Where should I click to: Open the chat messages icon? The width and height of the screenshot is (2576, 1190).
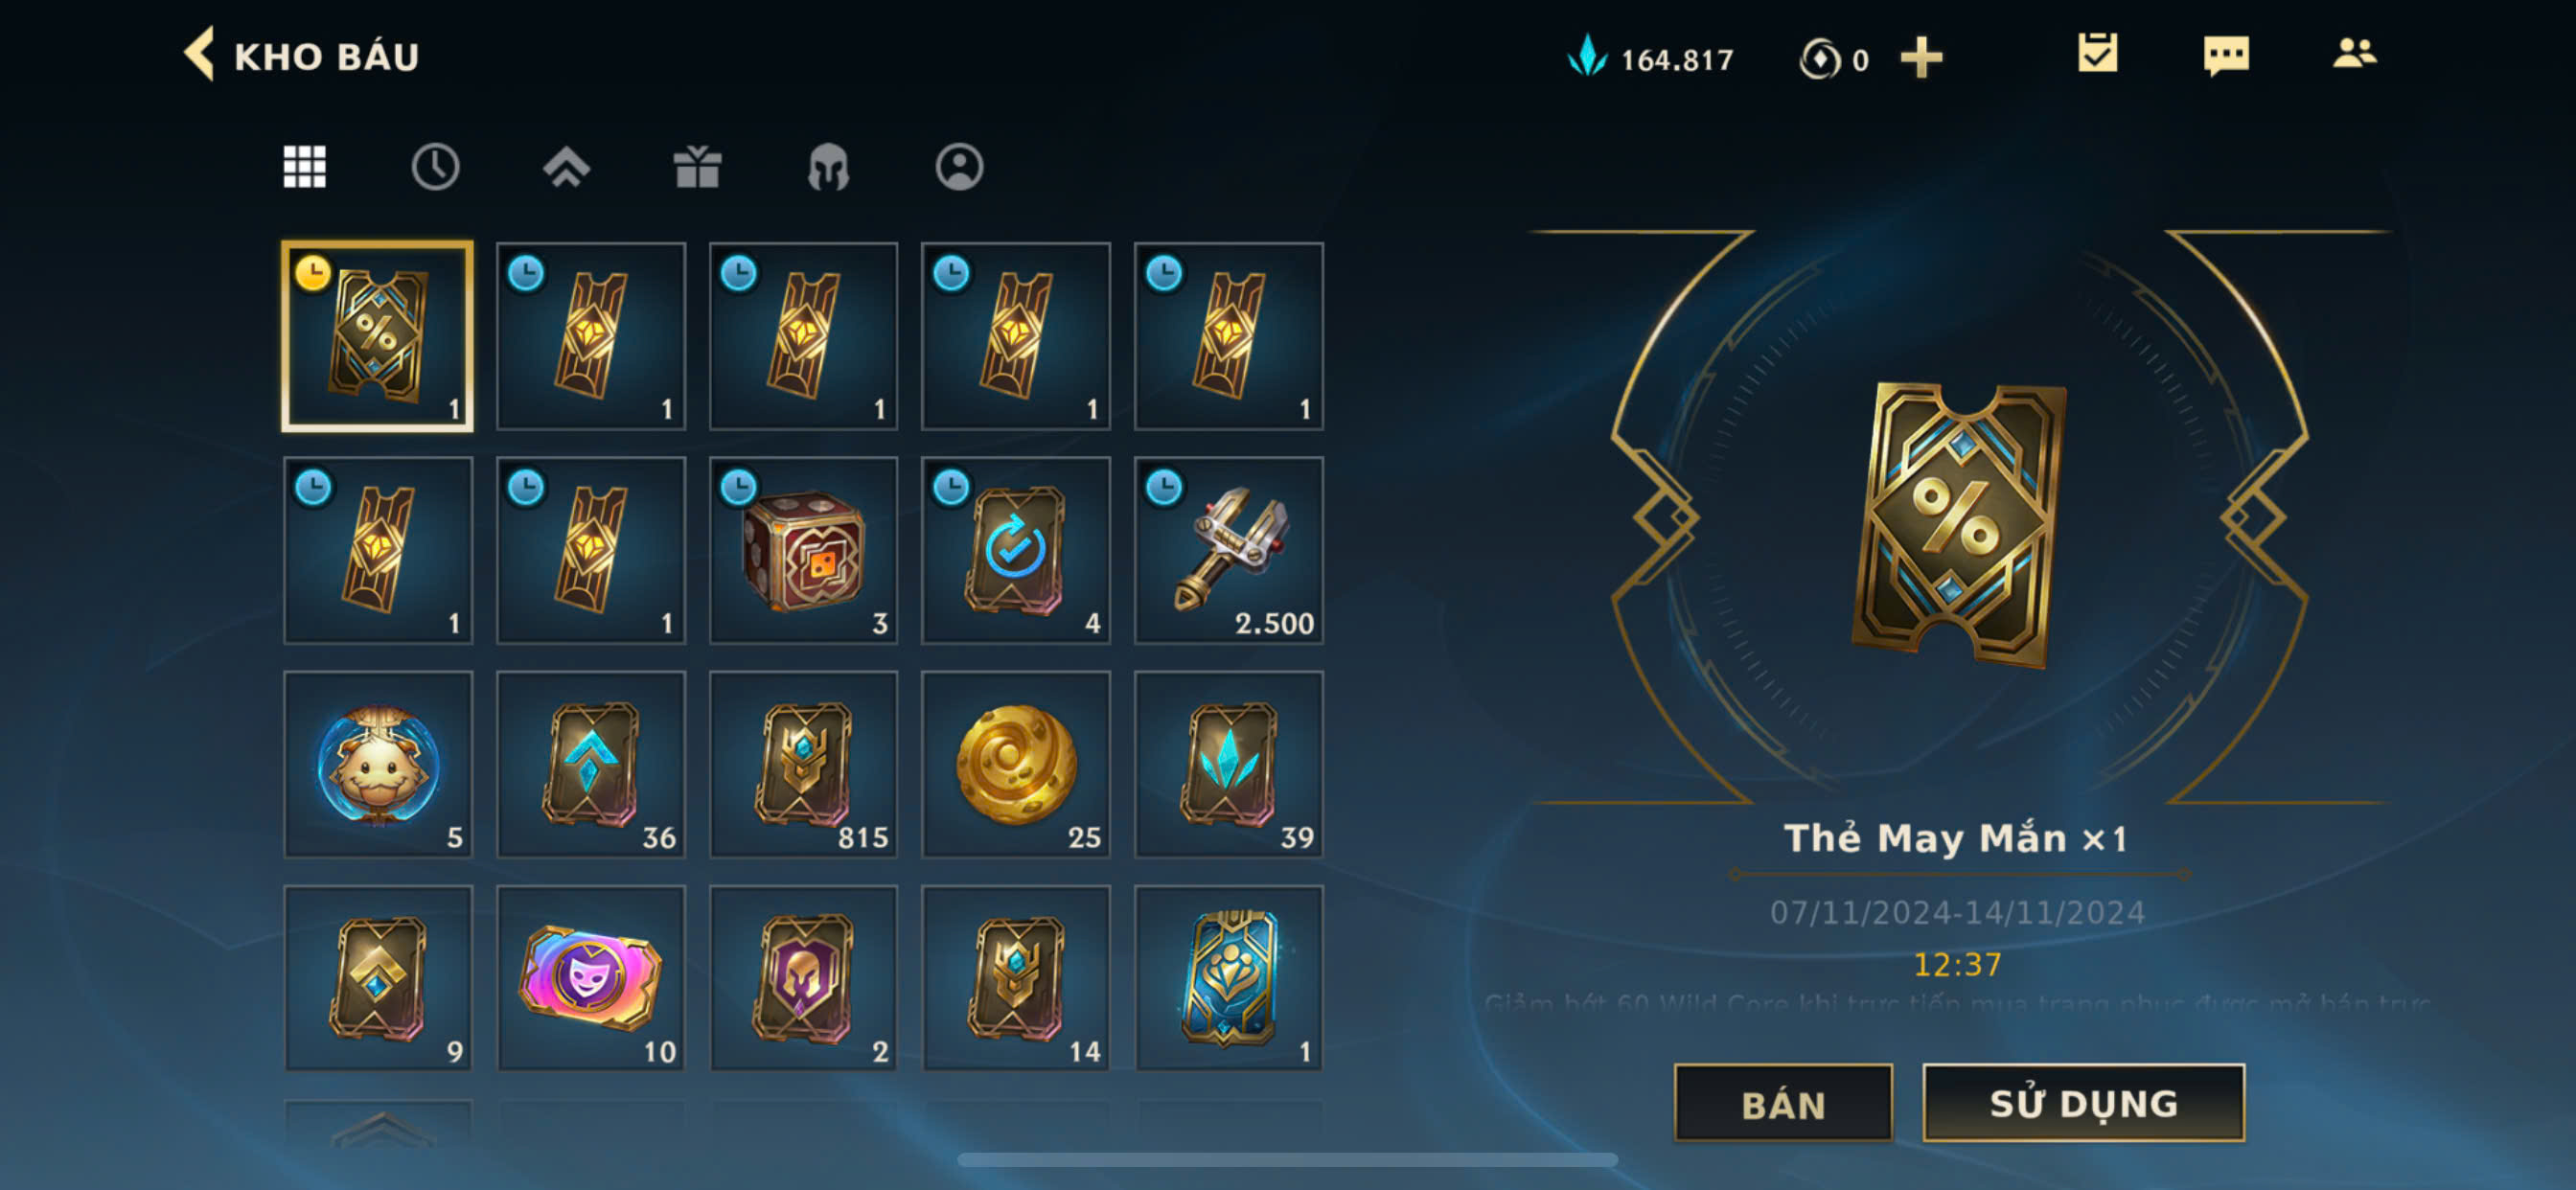pyautogui.click(x=2225, y=56)
